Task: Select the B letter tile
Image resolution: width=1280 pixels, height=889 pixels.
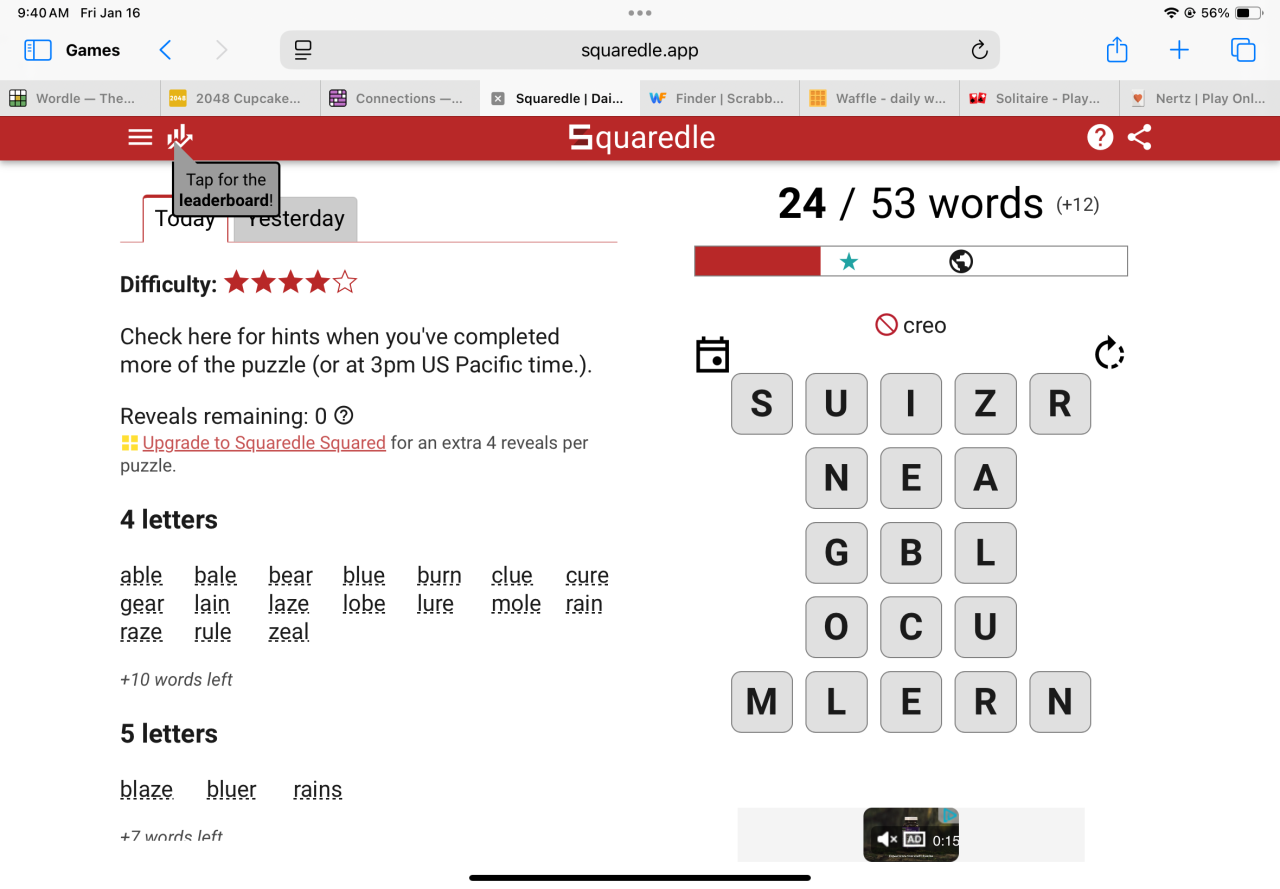Action: coord(911,552)
